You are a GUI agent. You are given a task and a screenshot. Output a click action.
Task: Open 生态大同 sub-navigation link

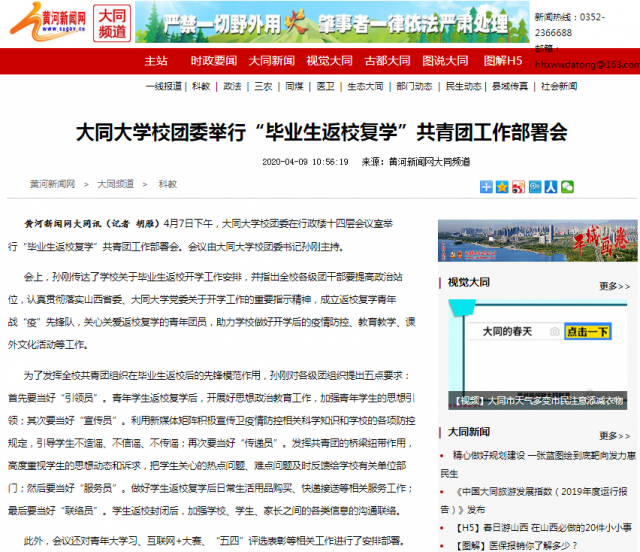(x=365, y=86)
